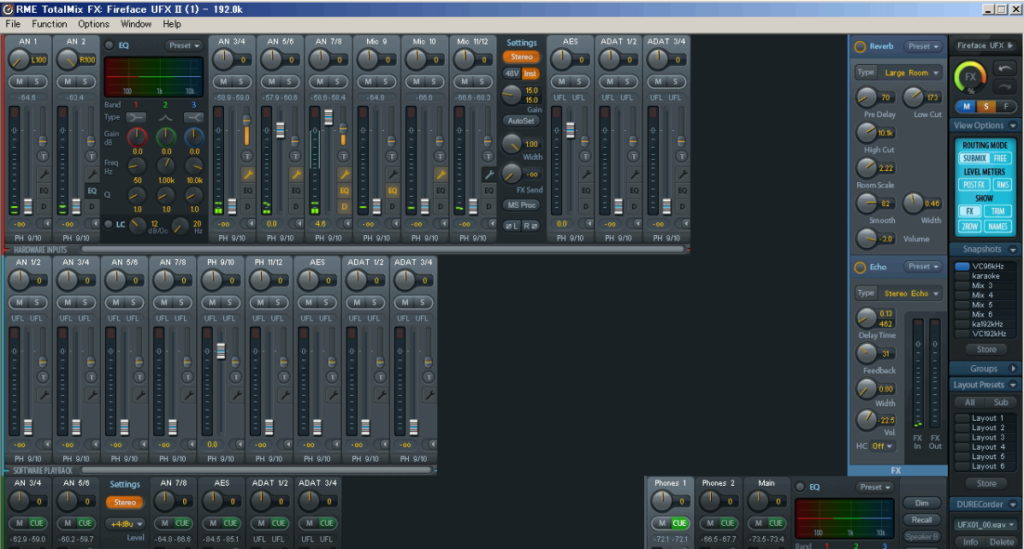Open Reverb Type Large Room dropdown
Image resolution: width=1024 pixels, height=549 pixels.
point(910,72)
